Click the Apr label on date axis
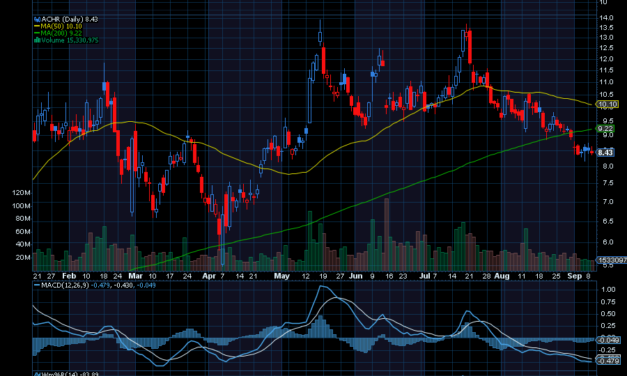The width and height of the screenshot is (627, 376). coord(209,276)
